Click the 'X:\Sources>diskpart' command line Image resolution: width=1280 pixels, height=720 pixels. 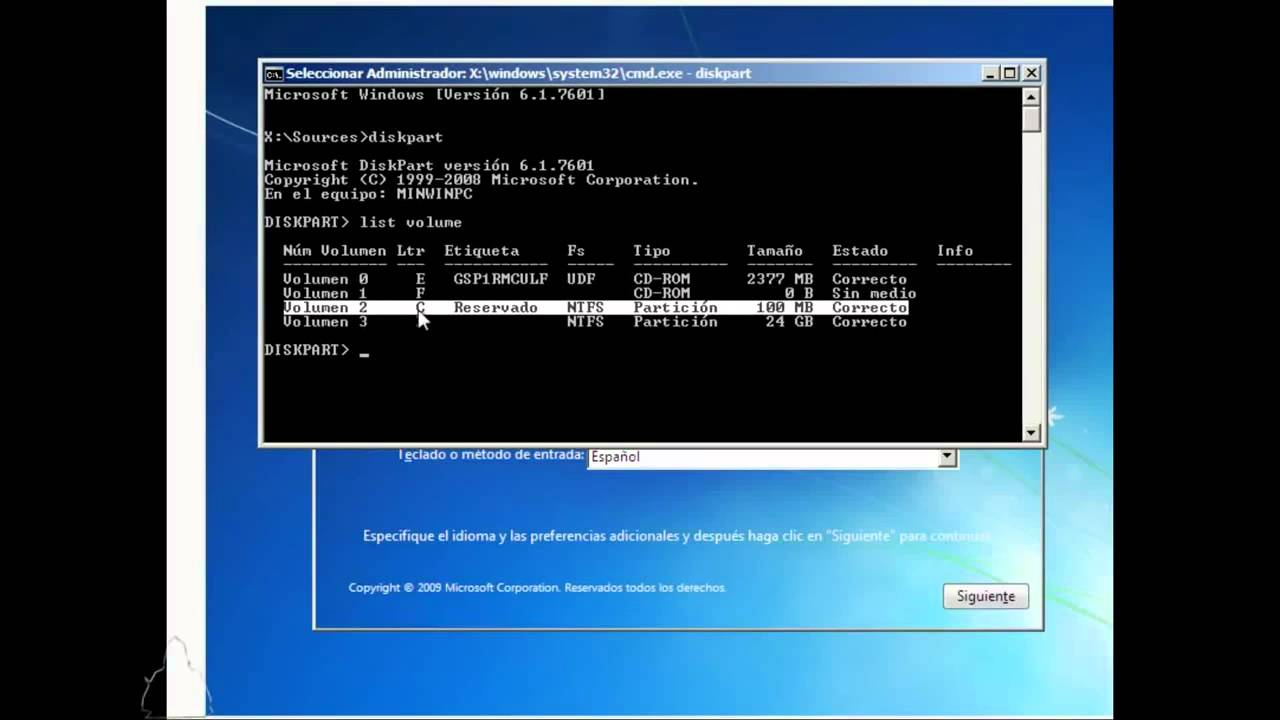[x=353, y=137]
